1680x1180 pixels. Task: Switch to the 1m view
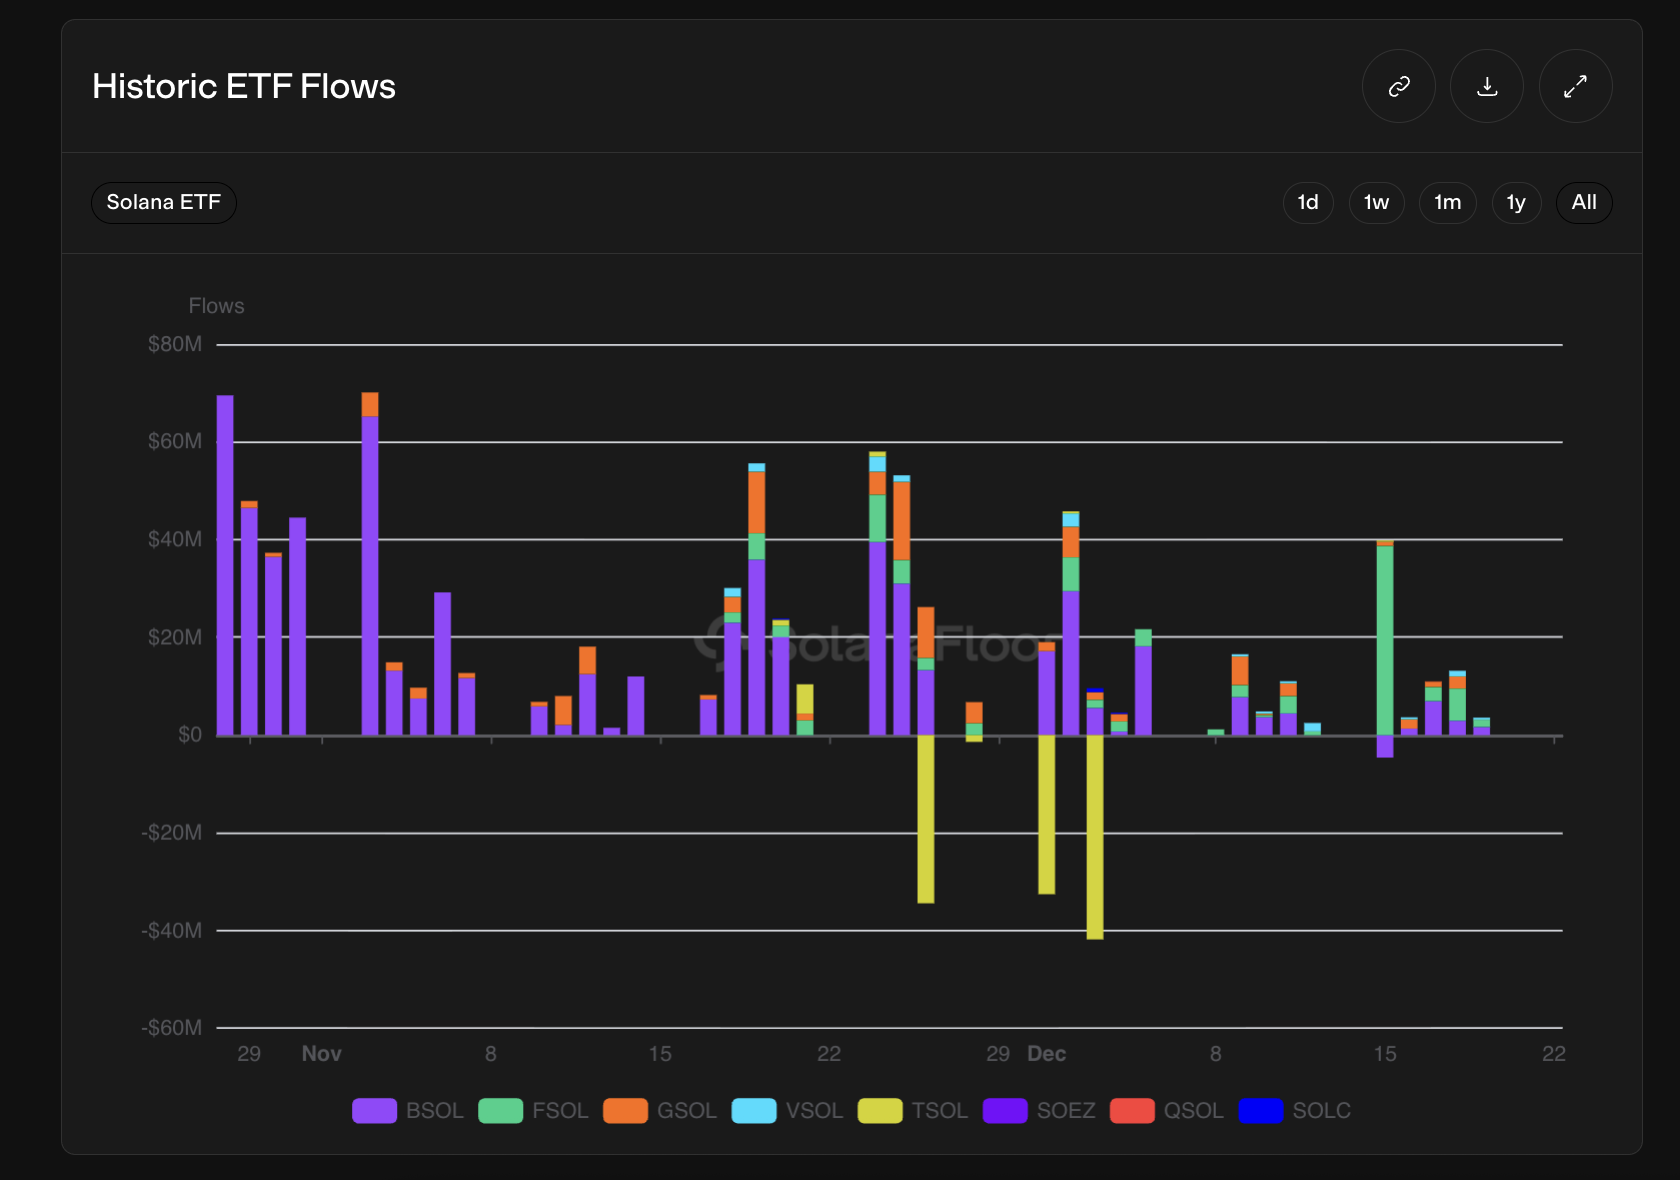click(1447, 202)
